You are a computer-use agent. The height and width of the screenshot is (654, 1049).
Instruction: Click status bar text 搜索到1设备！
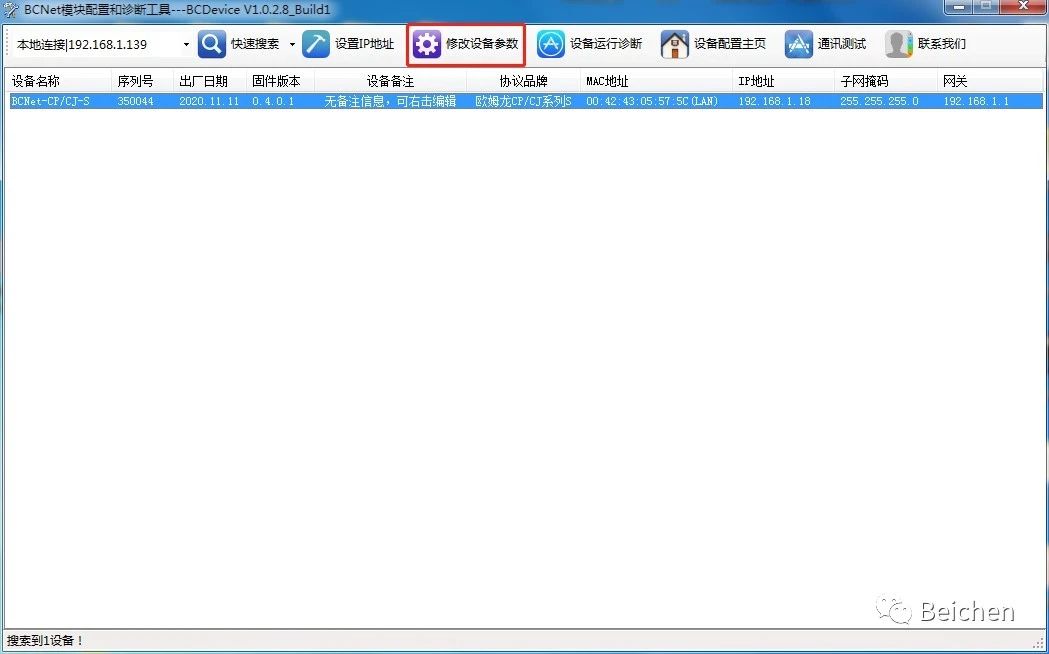tap(45, 641)
